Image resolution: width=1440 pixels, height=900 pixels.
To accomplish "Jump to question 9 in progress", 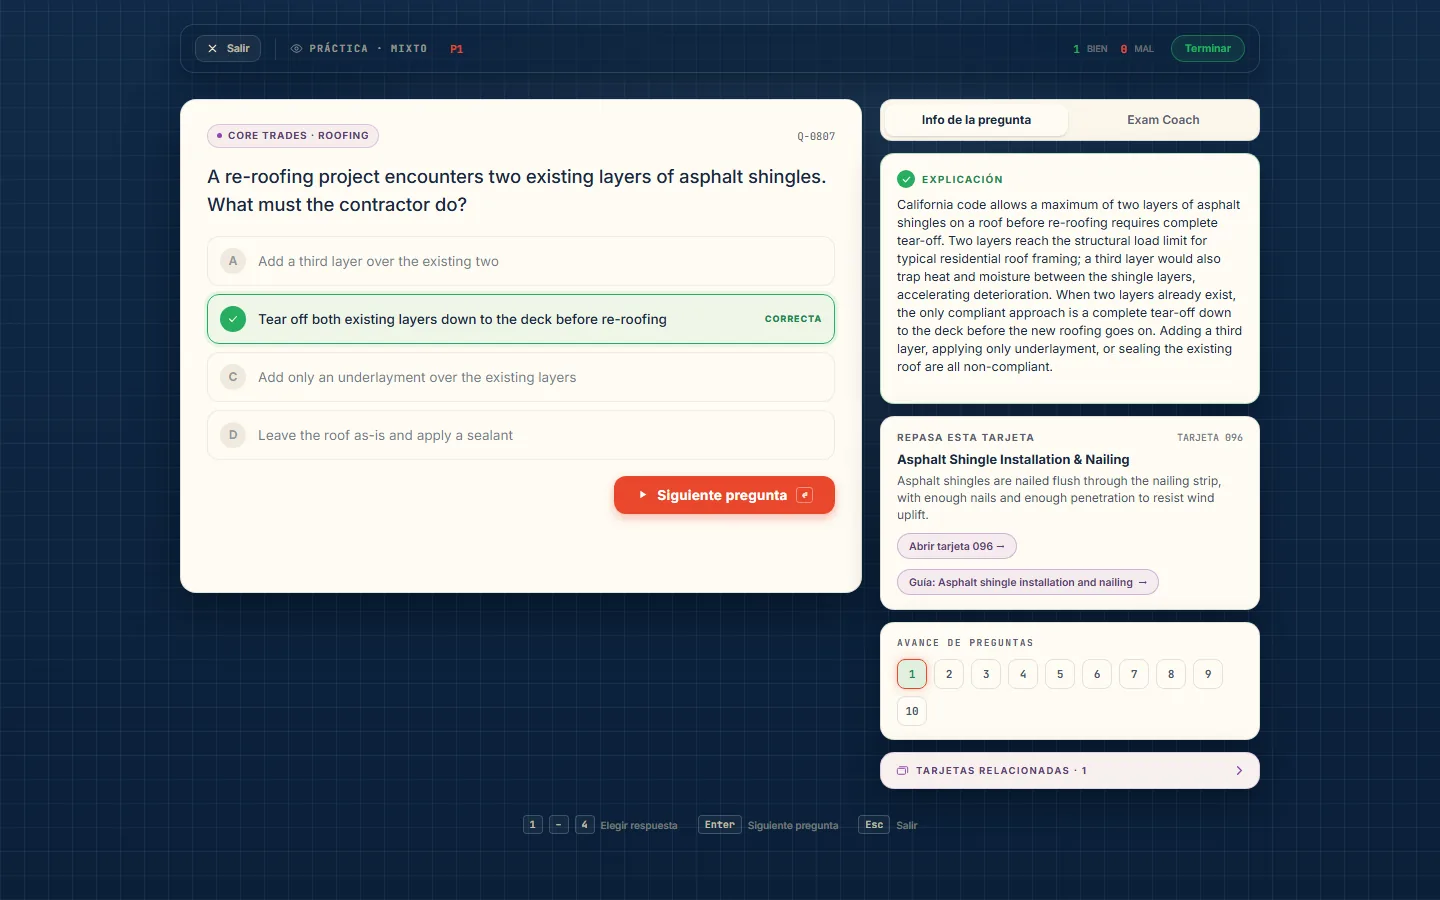I will (x=1208, y=674).
